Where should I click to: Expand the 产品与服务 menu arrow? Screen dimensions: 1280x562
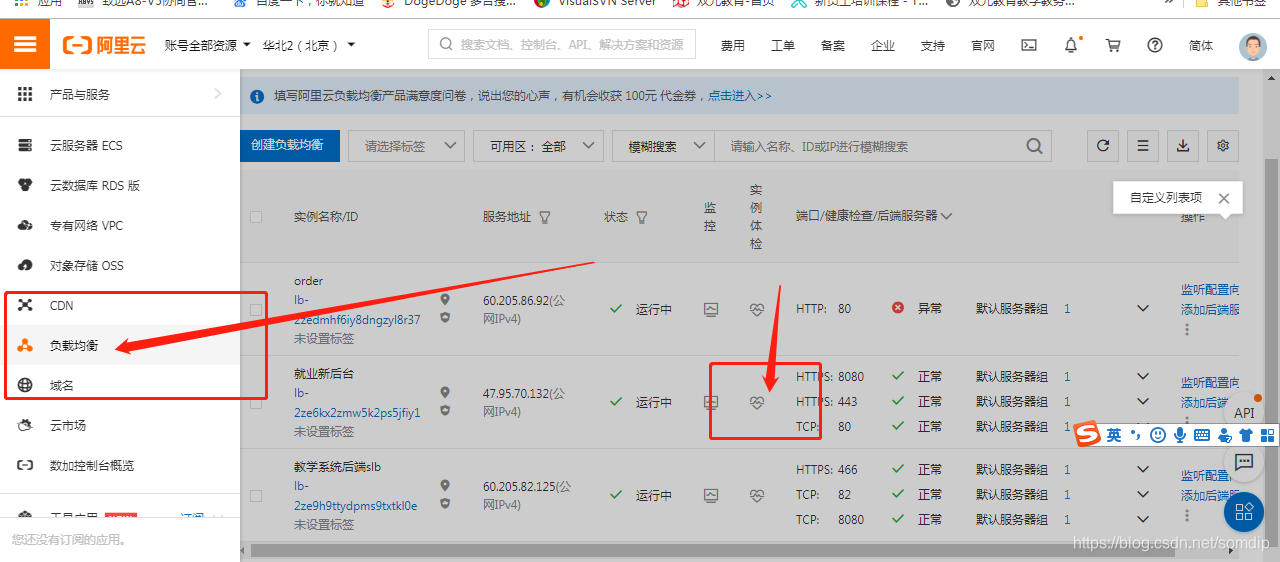tap(218, 94)
